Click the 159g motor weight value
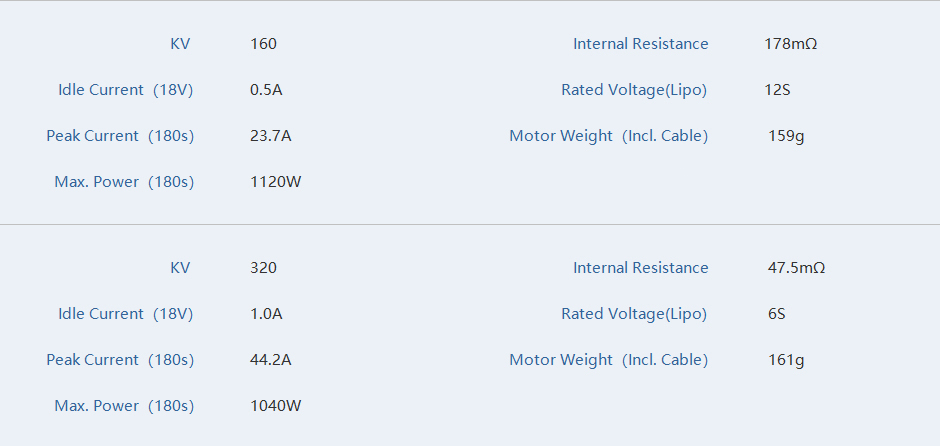Screen dimensions: 940x446 [786, 136]
